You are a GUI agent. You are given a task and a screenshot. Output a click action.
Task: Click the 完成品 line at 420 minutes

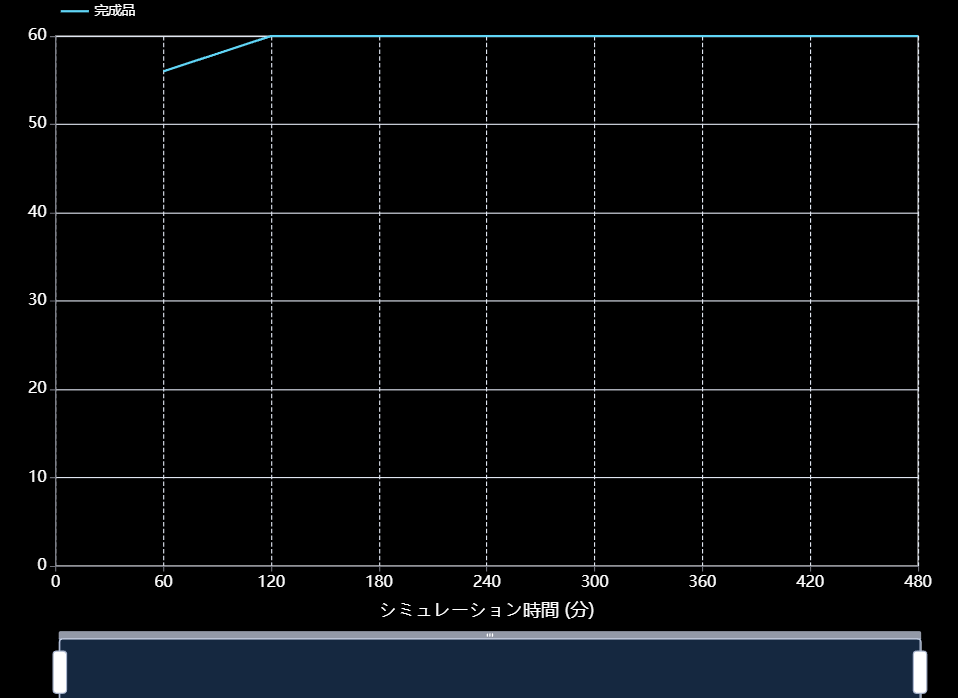click(x=810, y=36)
